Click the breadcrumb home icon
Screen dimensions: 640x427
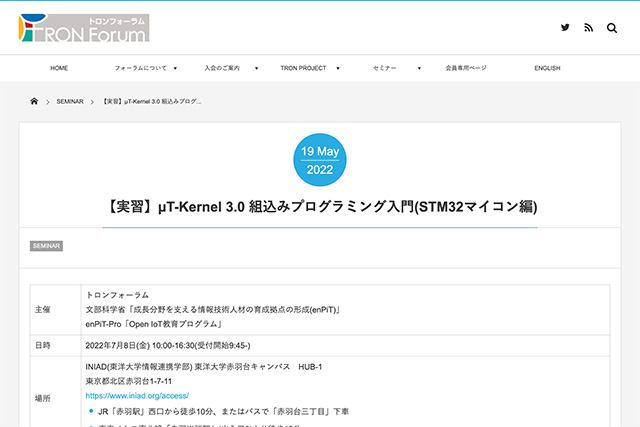34,101
